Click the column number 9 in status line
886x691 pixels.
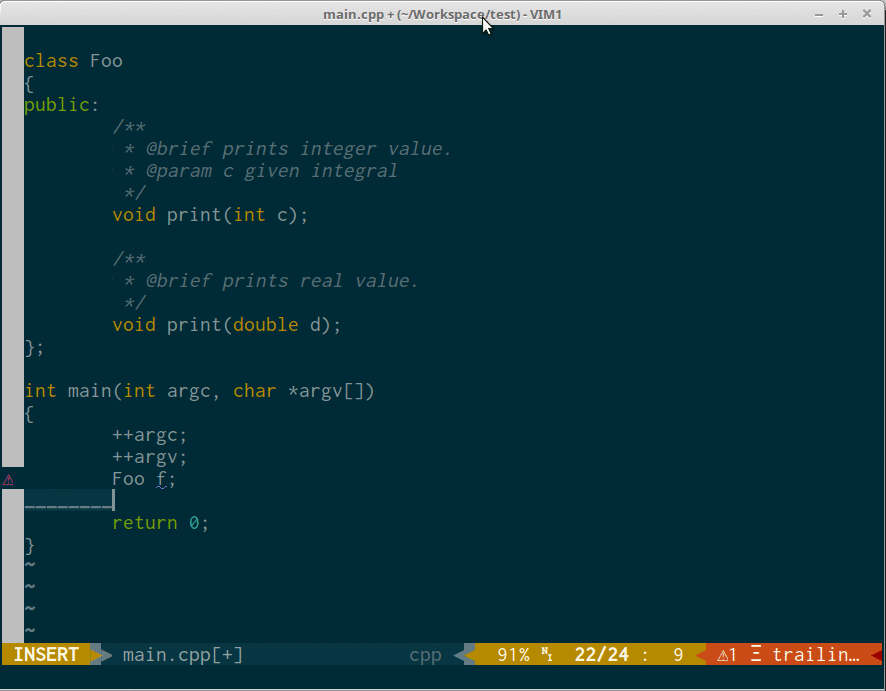pos(678,655)
